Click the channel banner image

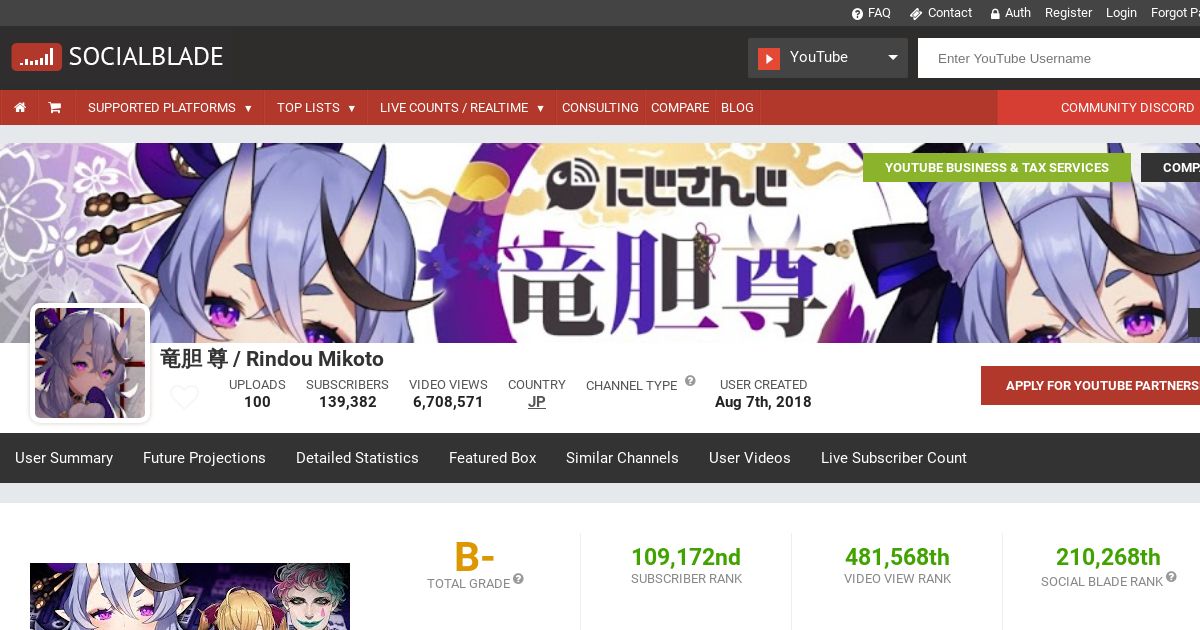(x=600, y=243)
